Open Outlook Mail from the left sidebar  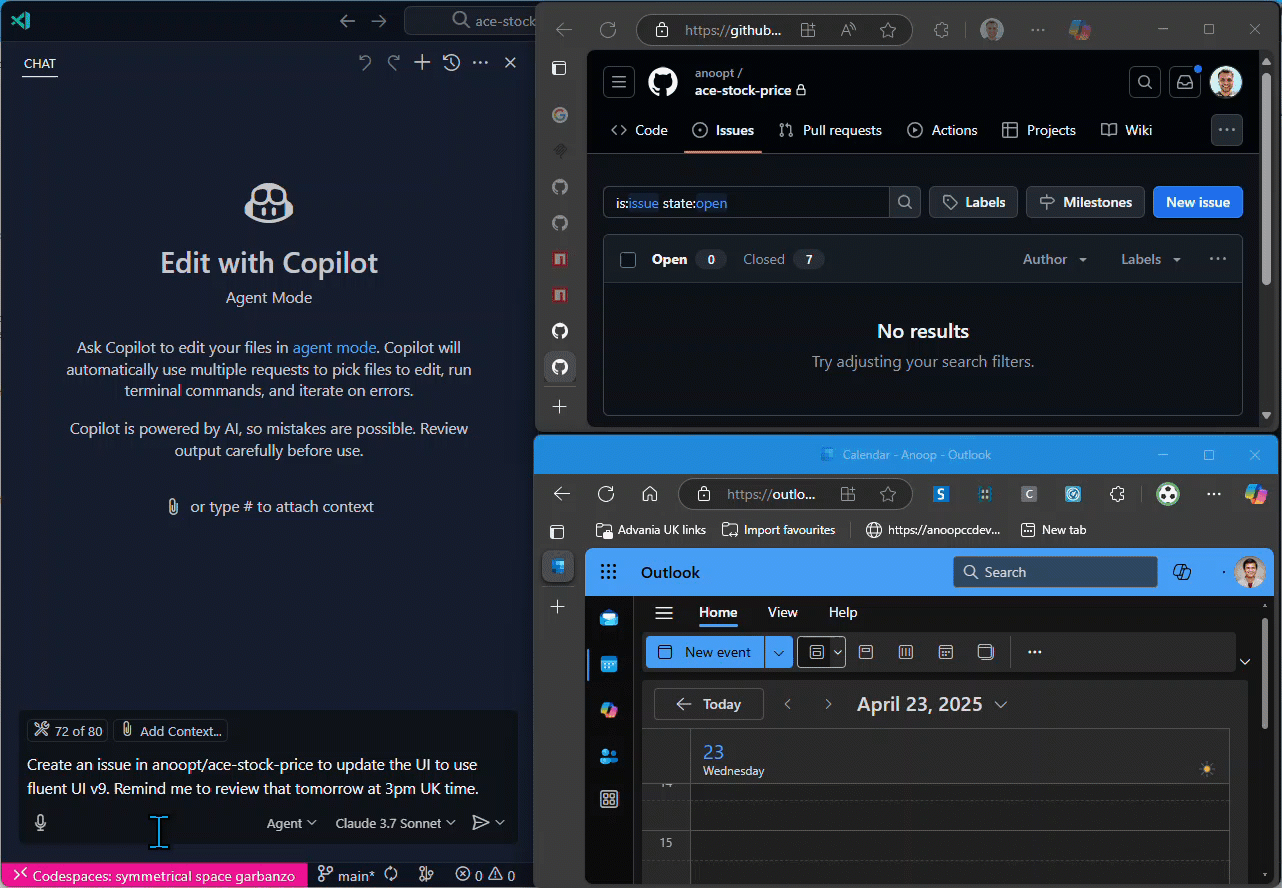608,618
